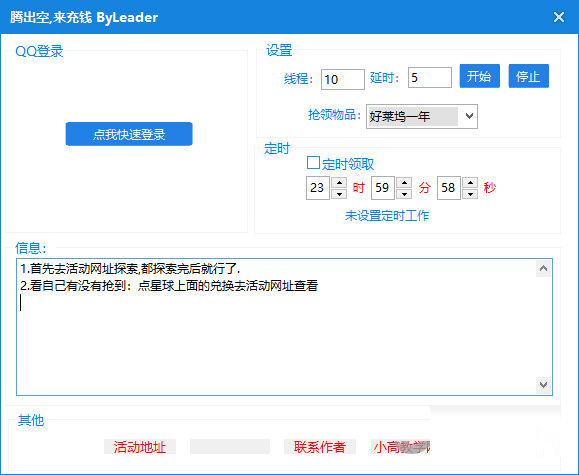
Task: Increase the minute value with up arrow
Action: 404,182
